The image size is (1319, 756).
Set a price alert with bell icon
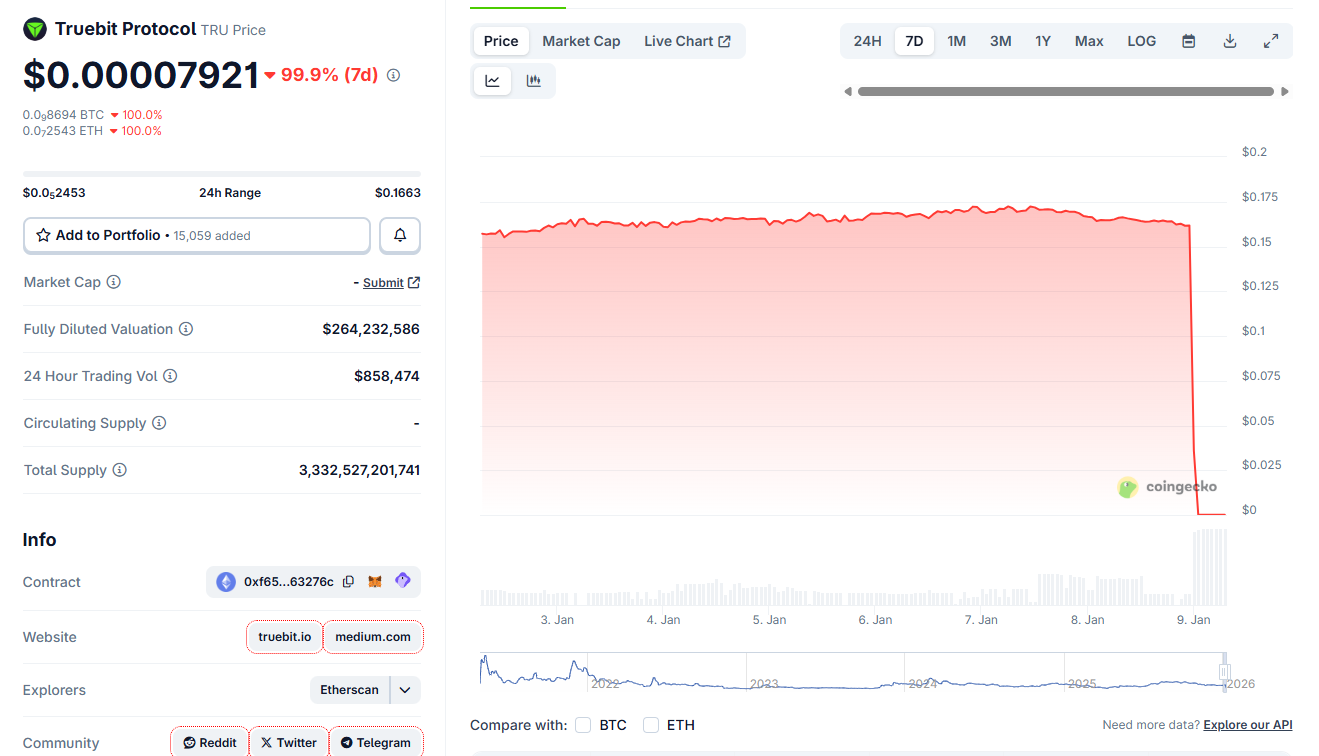[399, 234]
